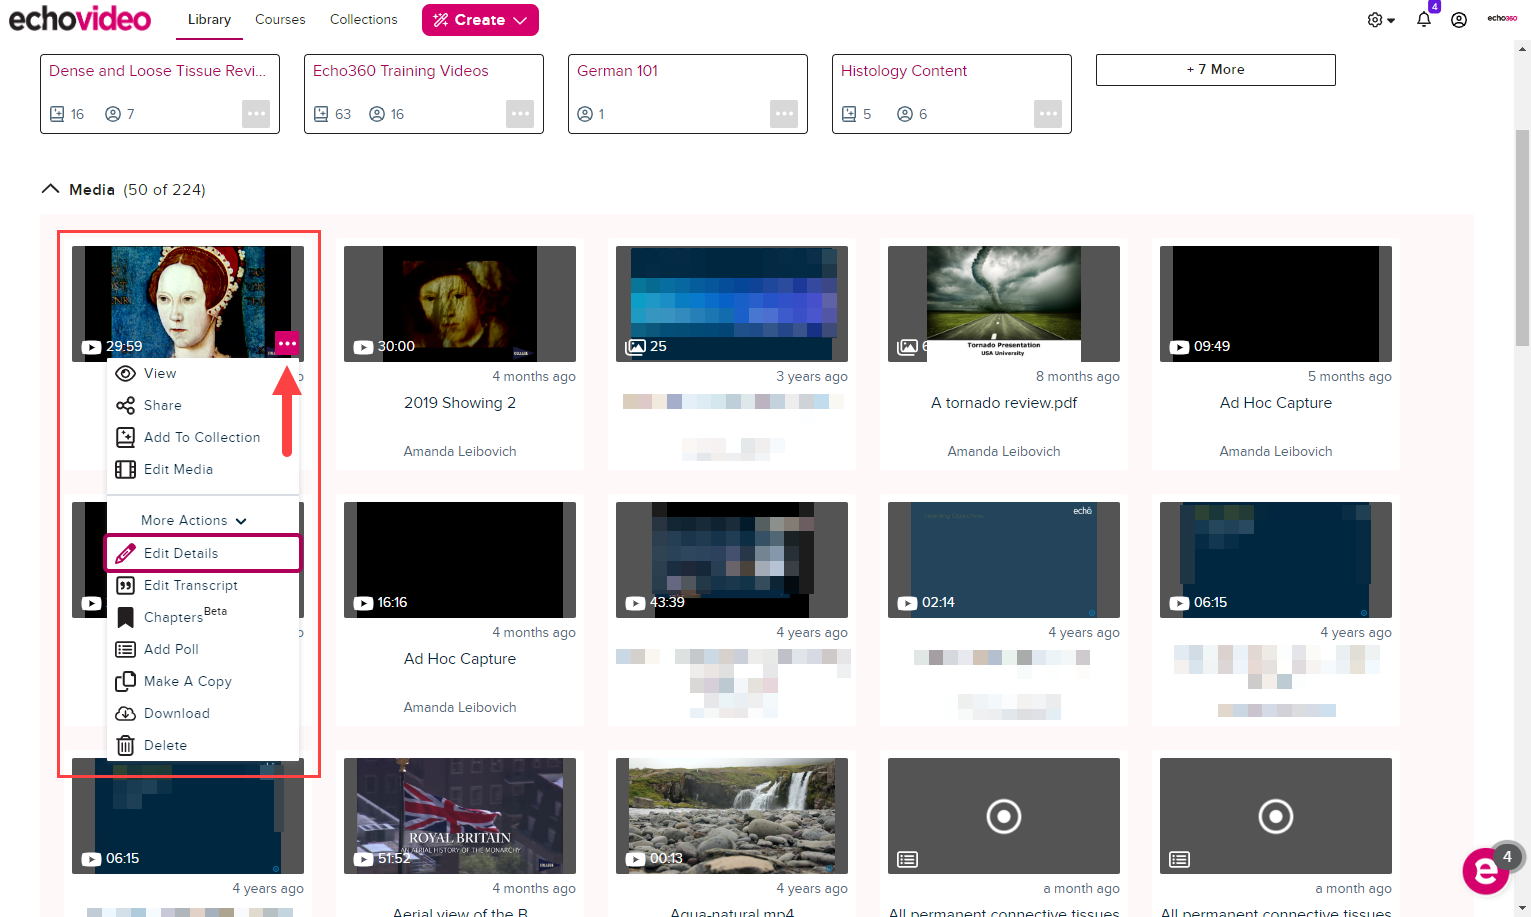Click play icon on the 09:49 Ad Hoc Capture
The height and width of the screenshot is (917, 1531).
point(1179,346)
